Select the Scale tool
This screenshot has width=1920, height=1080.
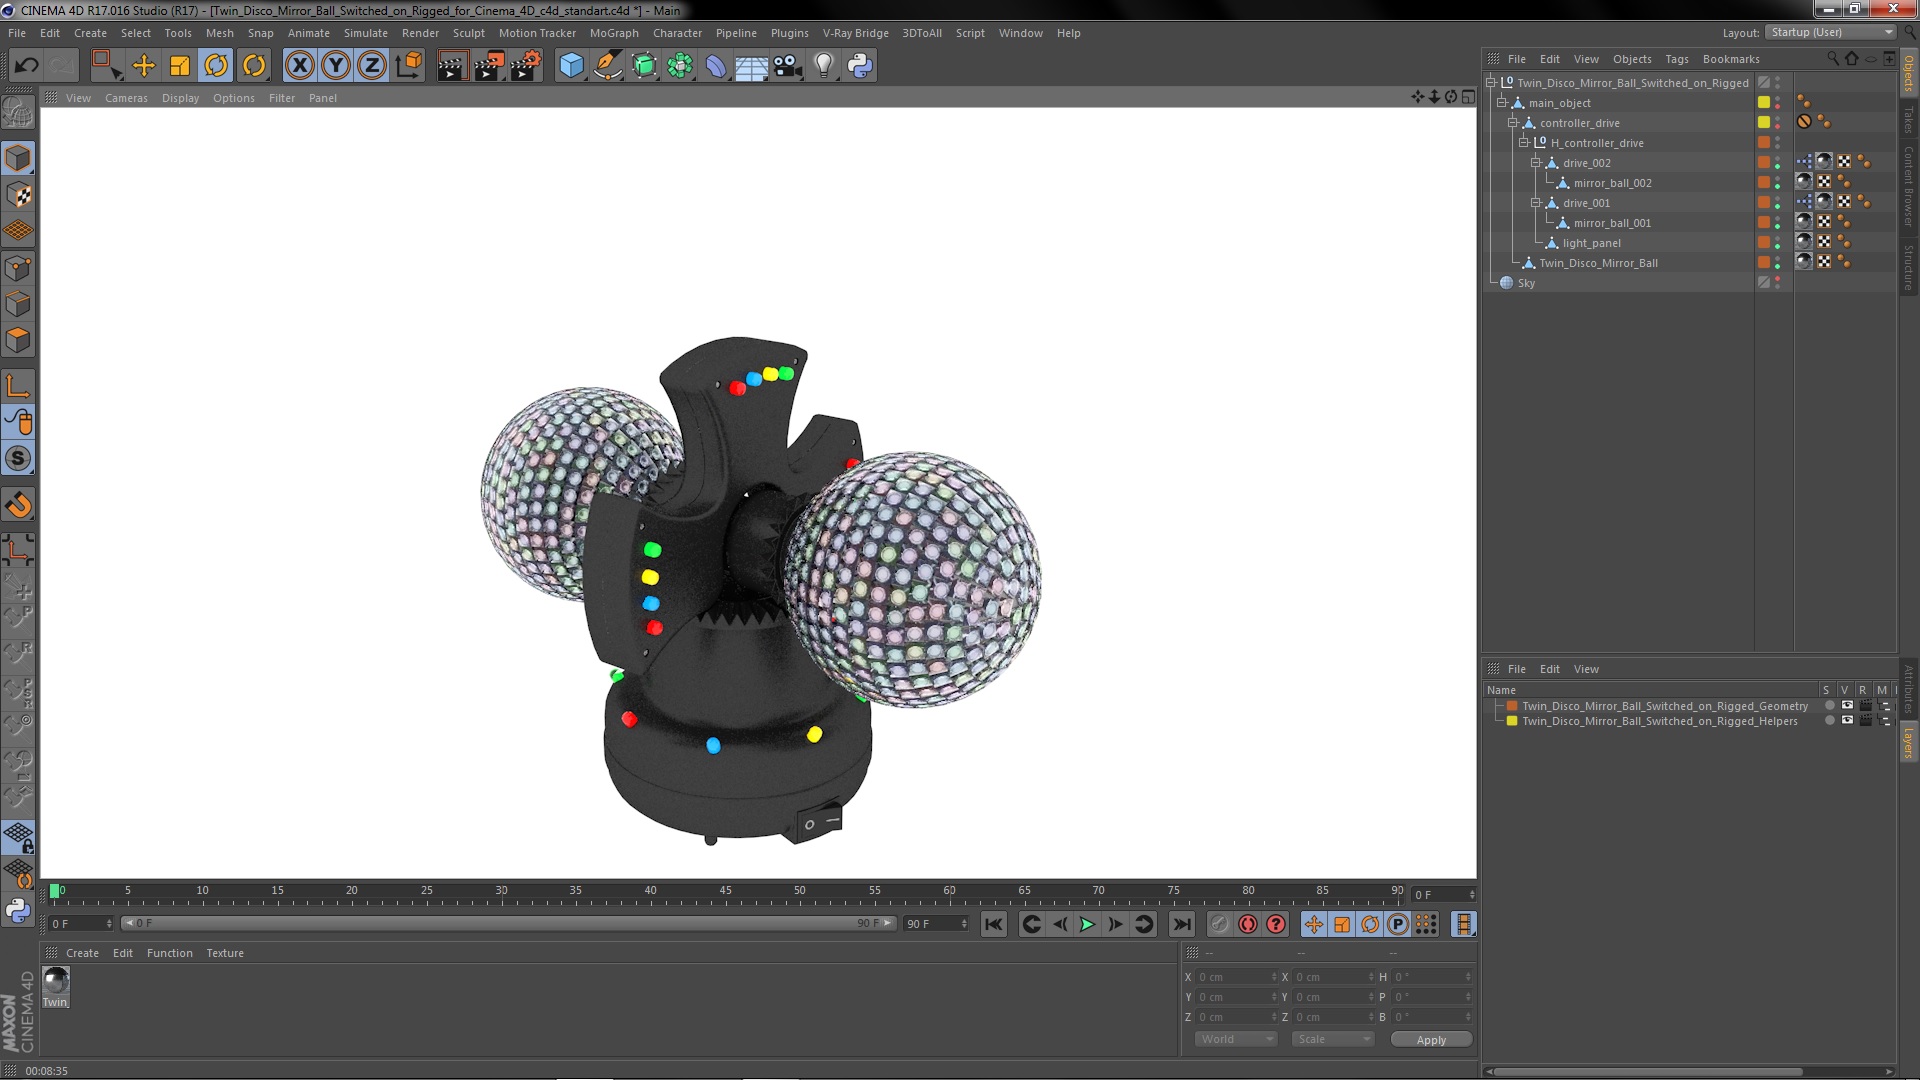click(180, 66)
